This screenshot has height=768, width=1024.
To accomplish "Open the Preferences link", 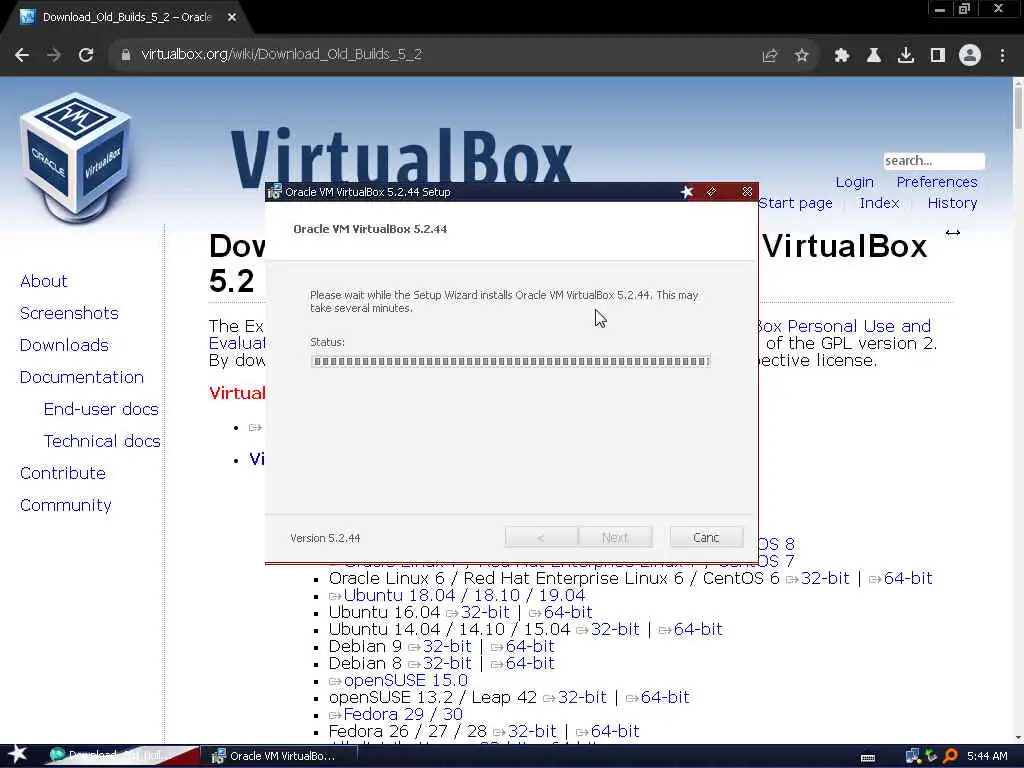I will click(936, 182).
